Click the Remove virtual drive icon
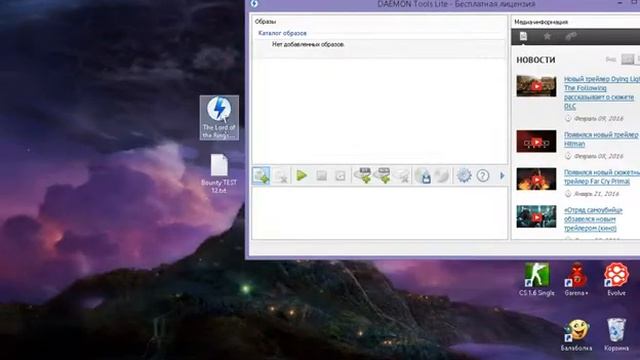 (402, 176)
